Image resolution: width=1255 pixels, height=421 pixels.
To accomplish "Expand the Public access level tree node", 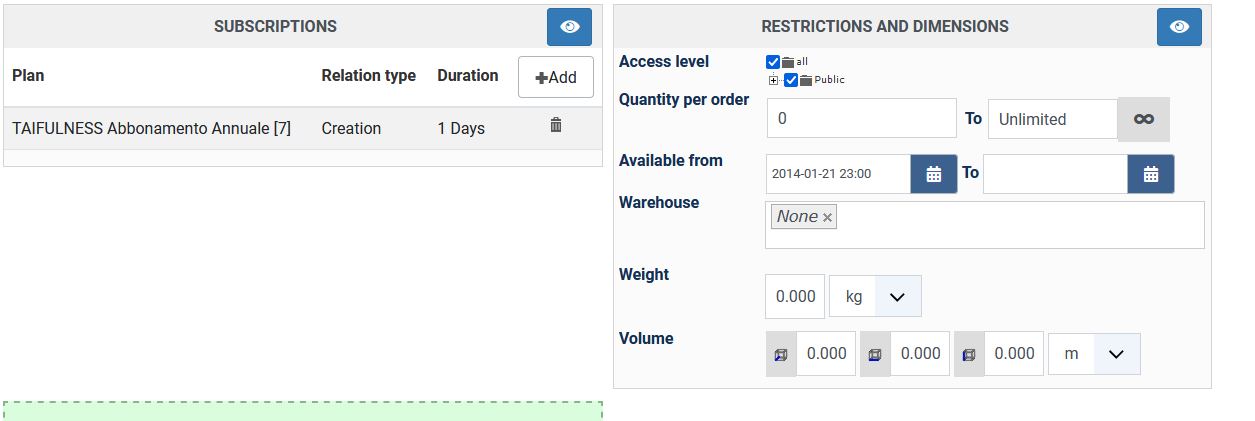I will pos(774,80).
